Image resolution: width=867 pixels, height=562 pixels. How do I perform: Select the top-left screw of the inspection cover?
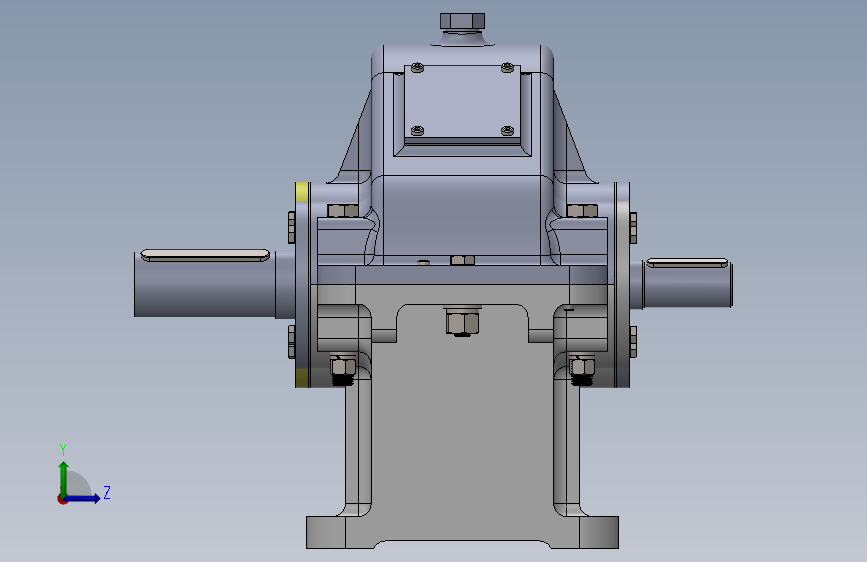tap(418, 68)
